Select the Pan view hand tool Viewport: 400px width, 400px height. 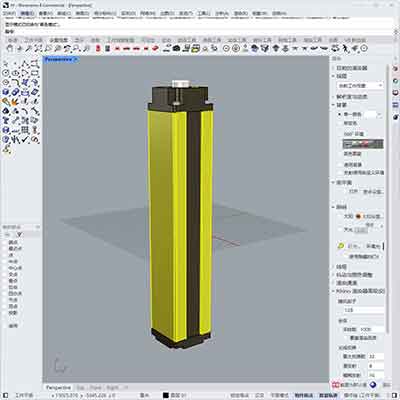(x=10, y=49)
